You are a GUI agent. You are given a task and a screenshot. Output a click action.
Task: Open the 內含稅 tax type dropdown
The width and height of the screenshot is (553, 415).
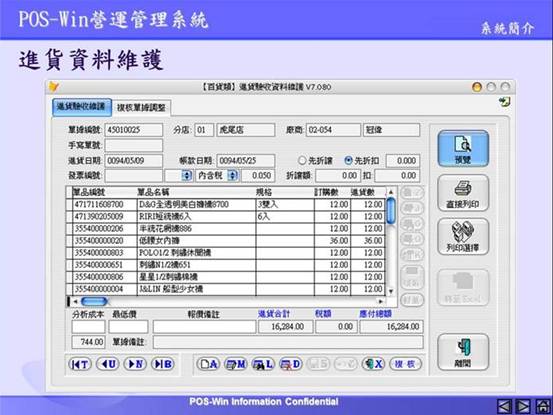coord(233,175)
